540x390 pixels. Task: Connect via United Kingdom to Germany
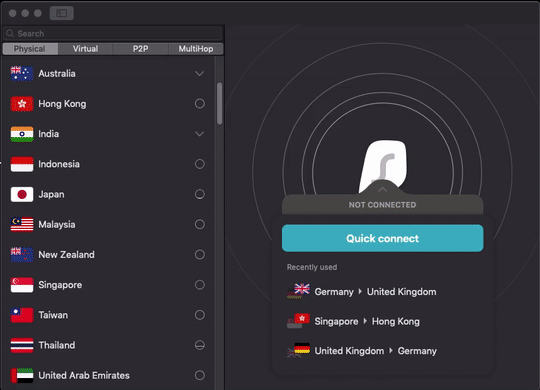point(362,351)
